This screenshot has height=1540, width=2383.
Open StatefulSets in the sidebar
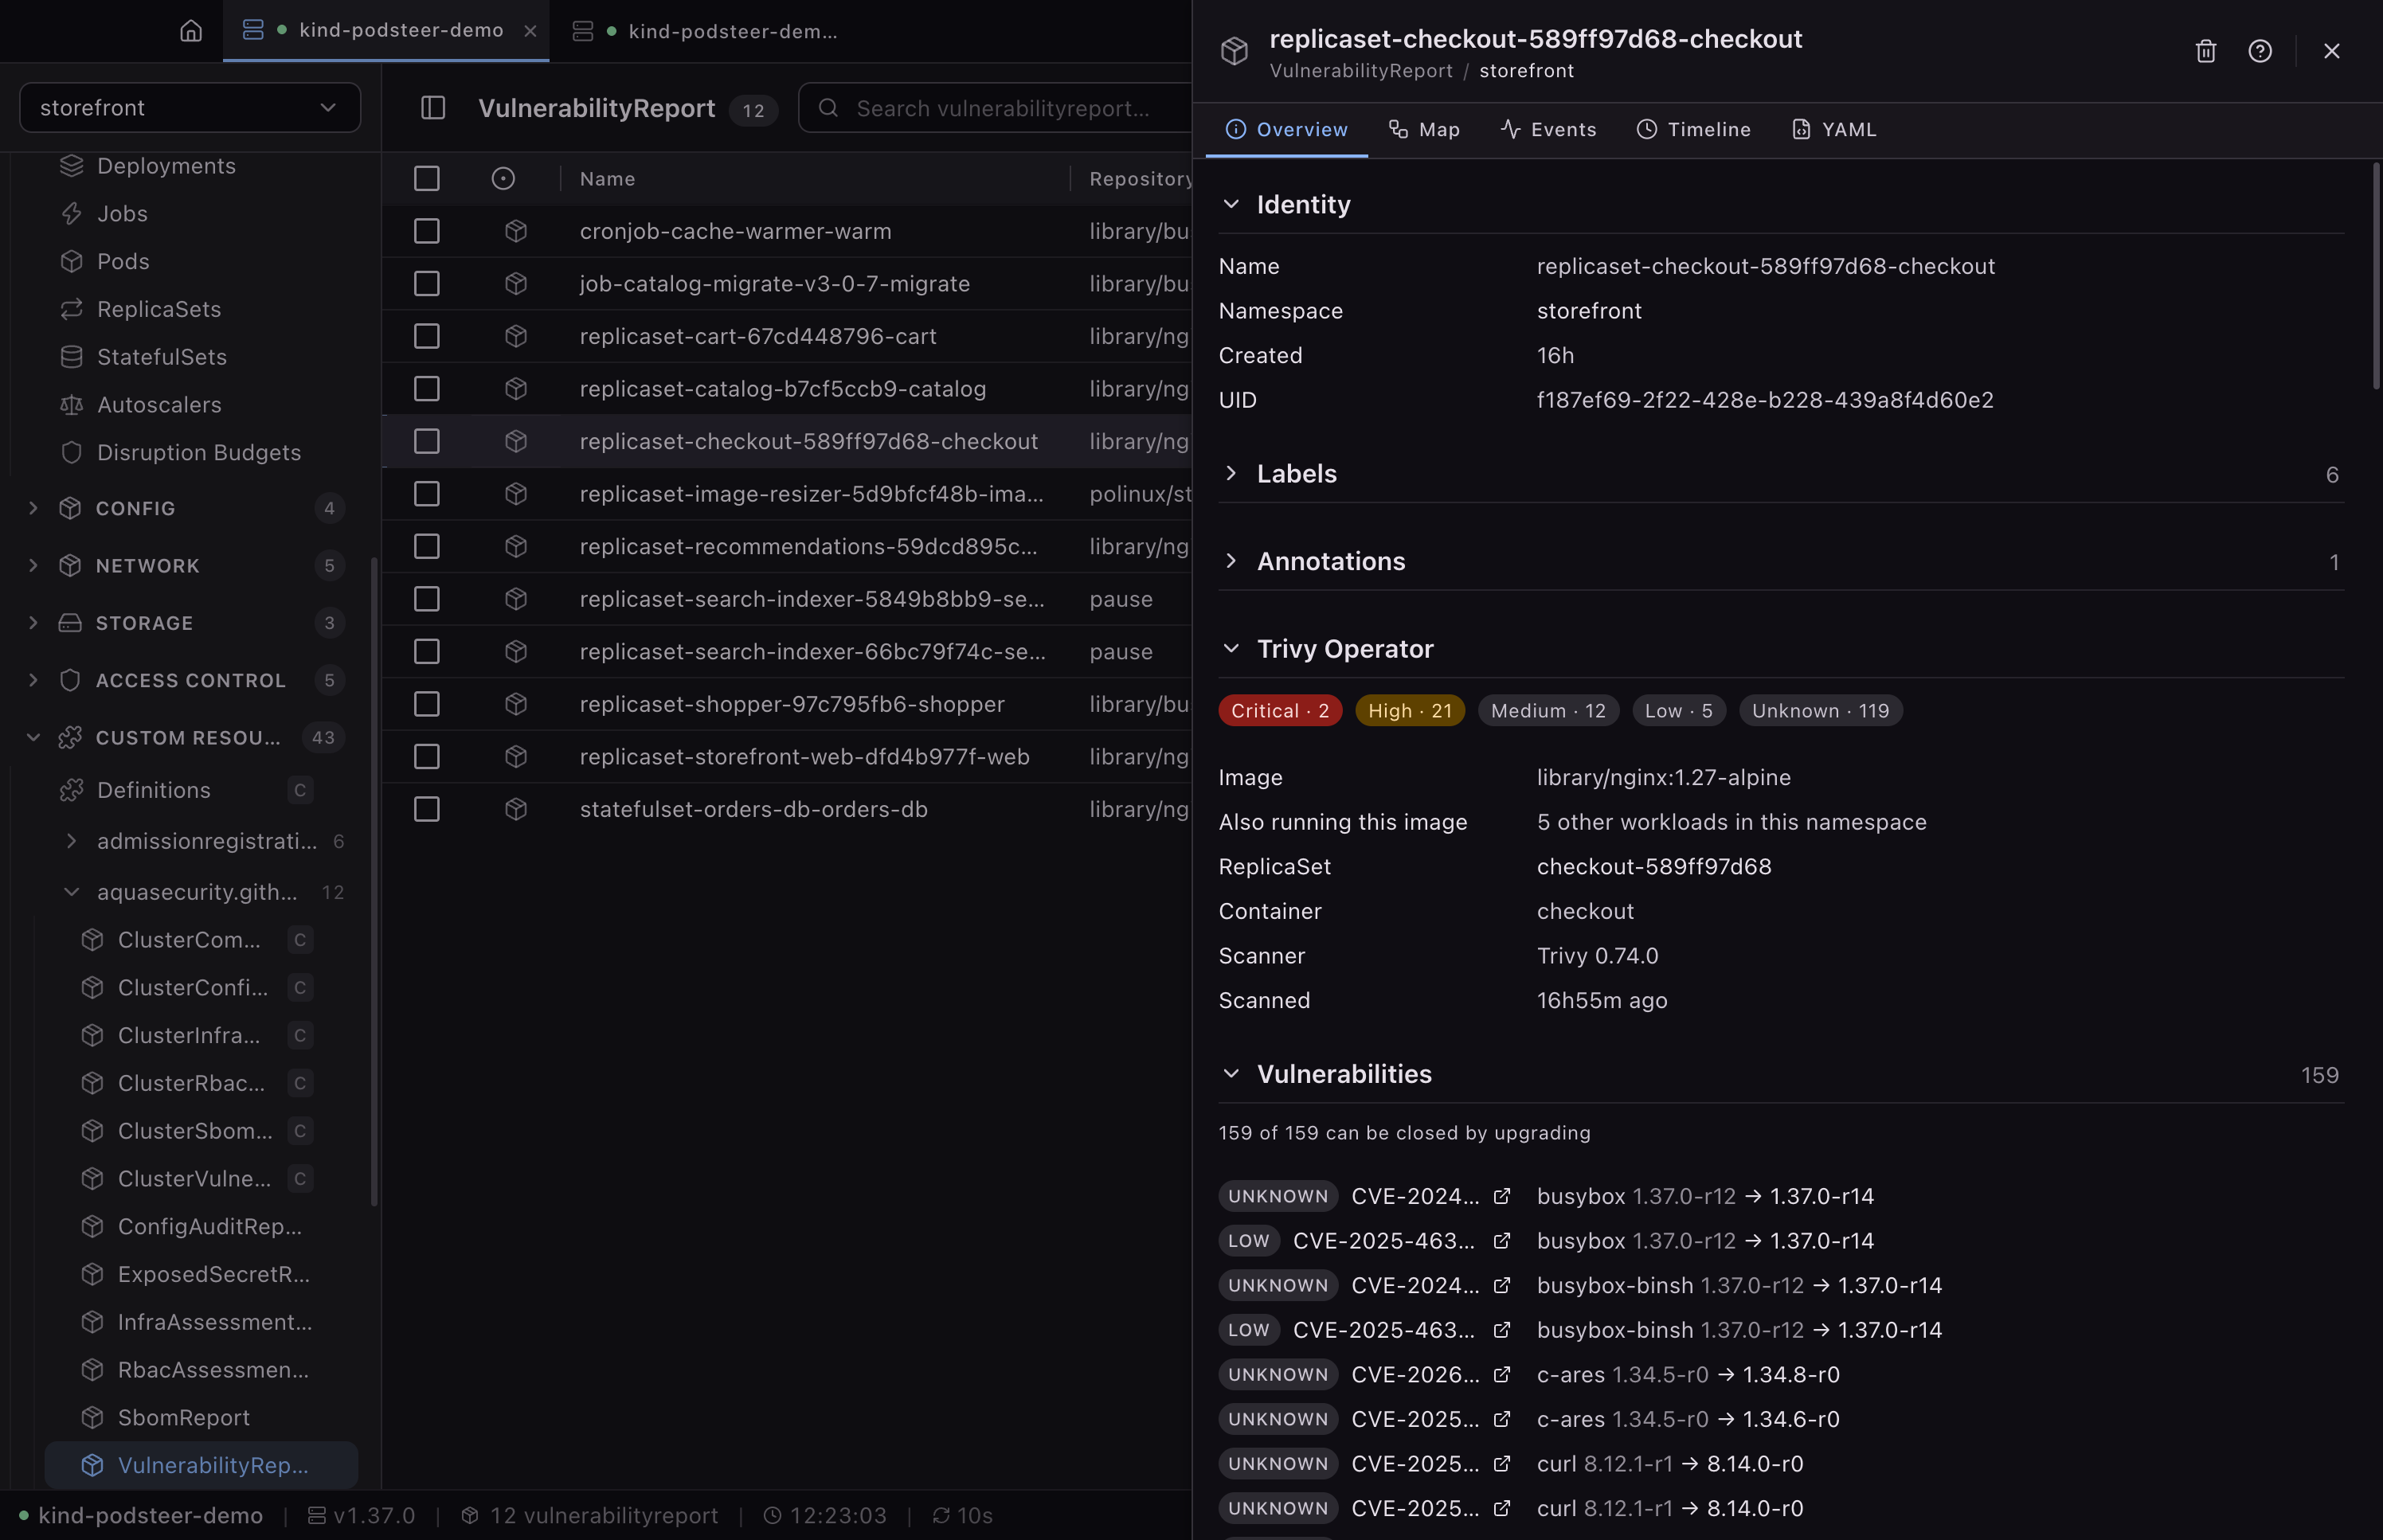(x=162, y=357)
